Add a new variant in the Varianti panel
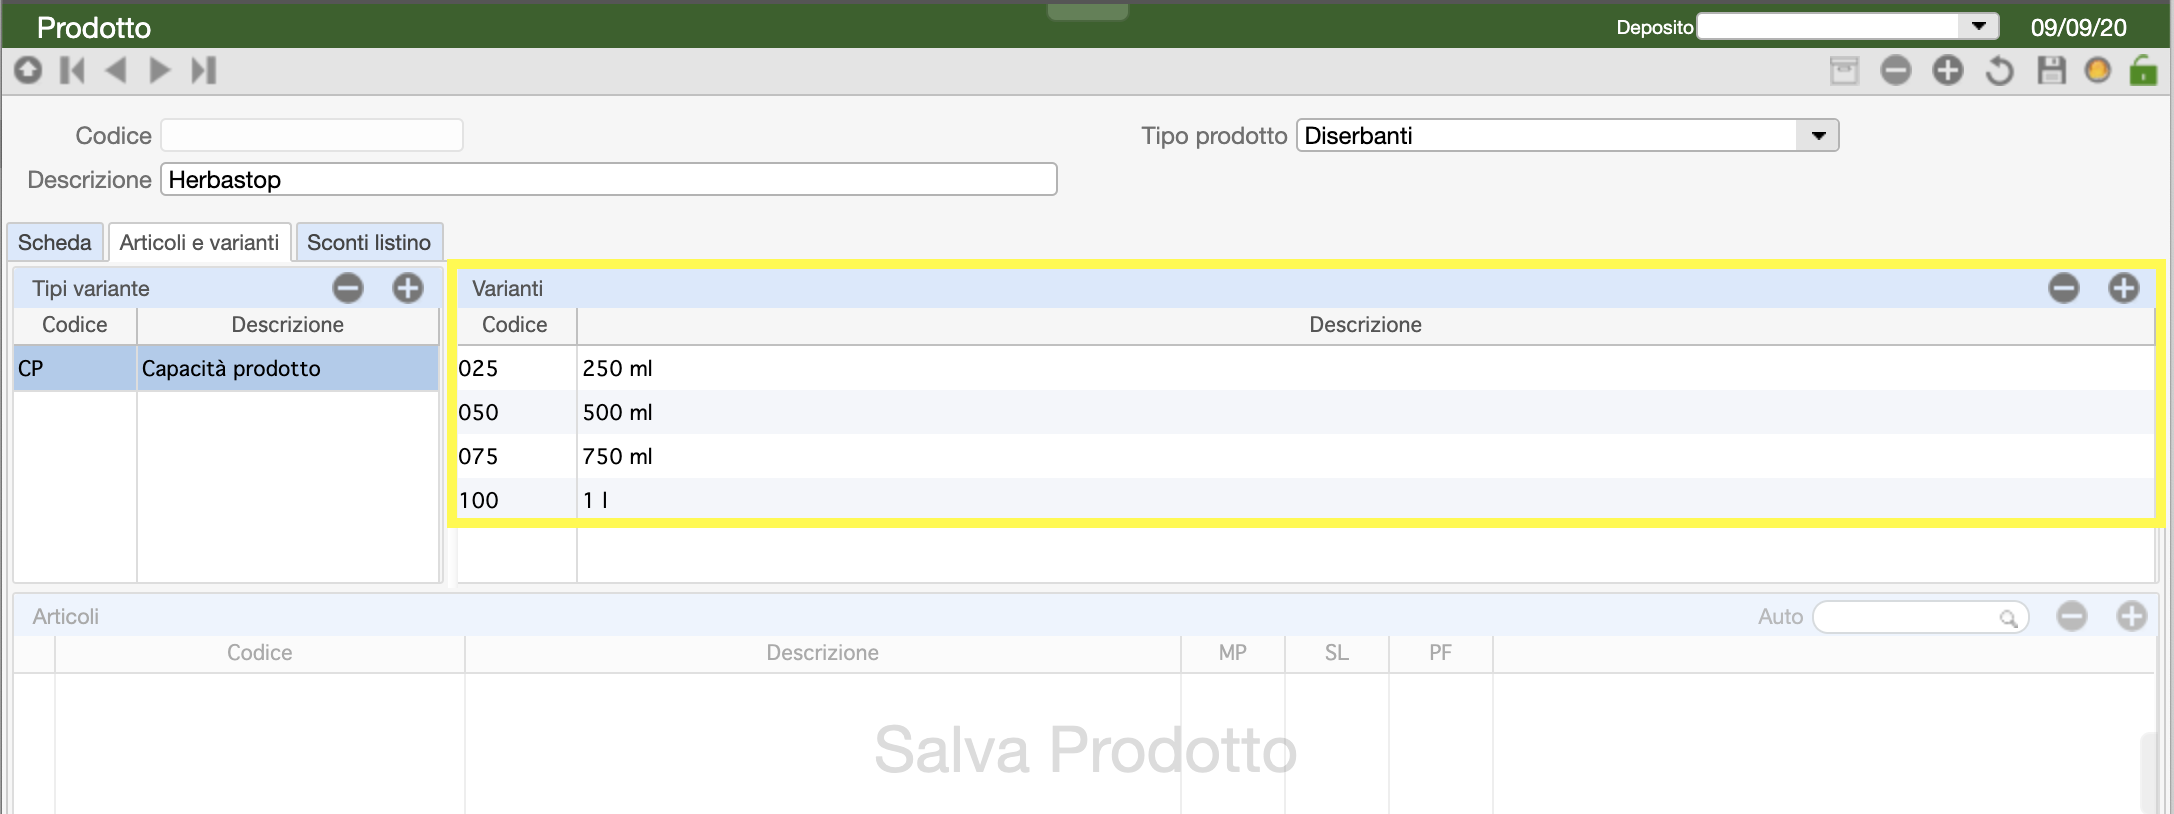2174x814 pixels. point(2124,288)
